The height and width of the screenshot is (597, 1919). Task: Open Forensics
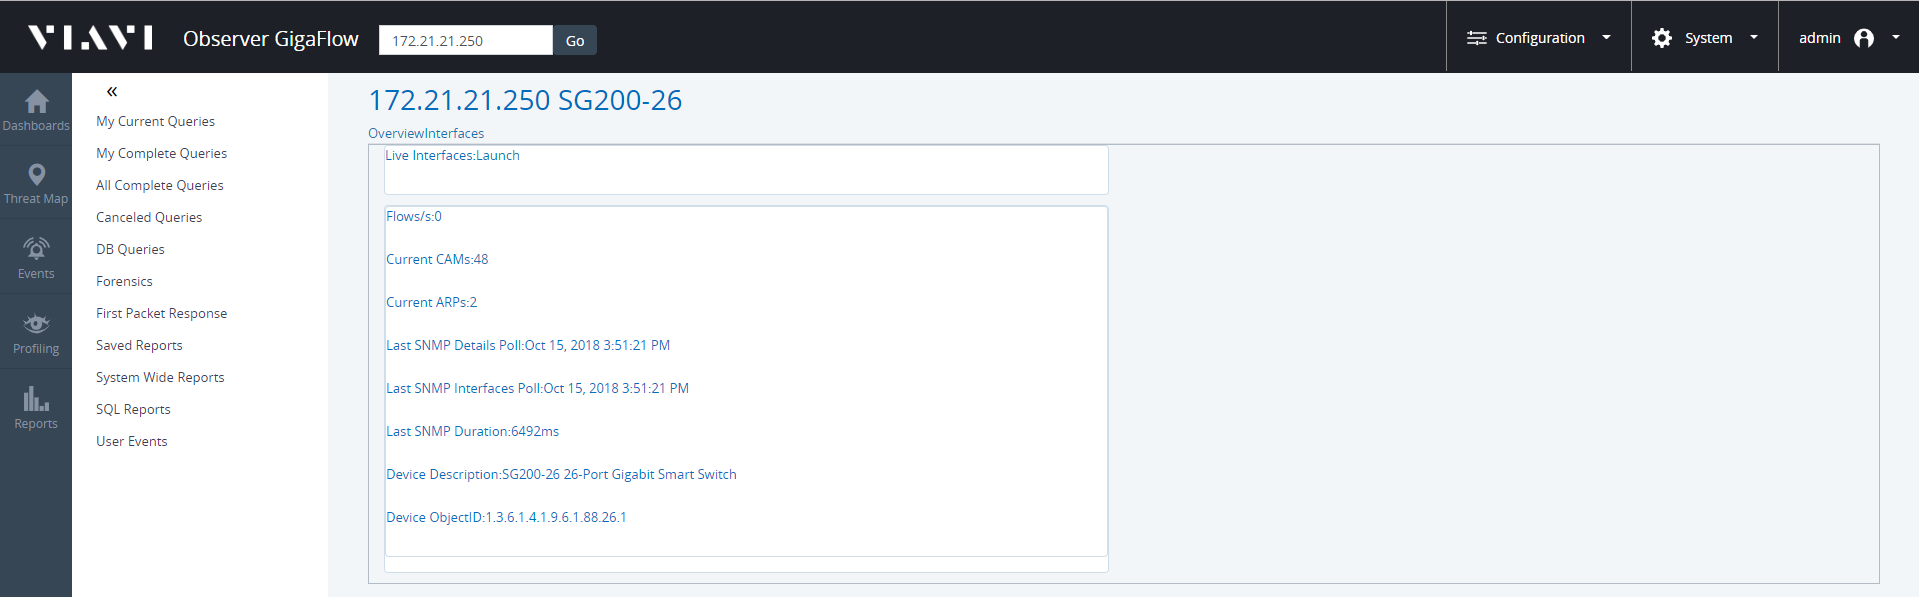click(x=124, y=281)
